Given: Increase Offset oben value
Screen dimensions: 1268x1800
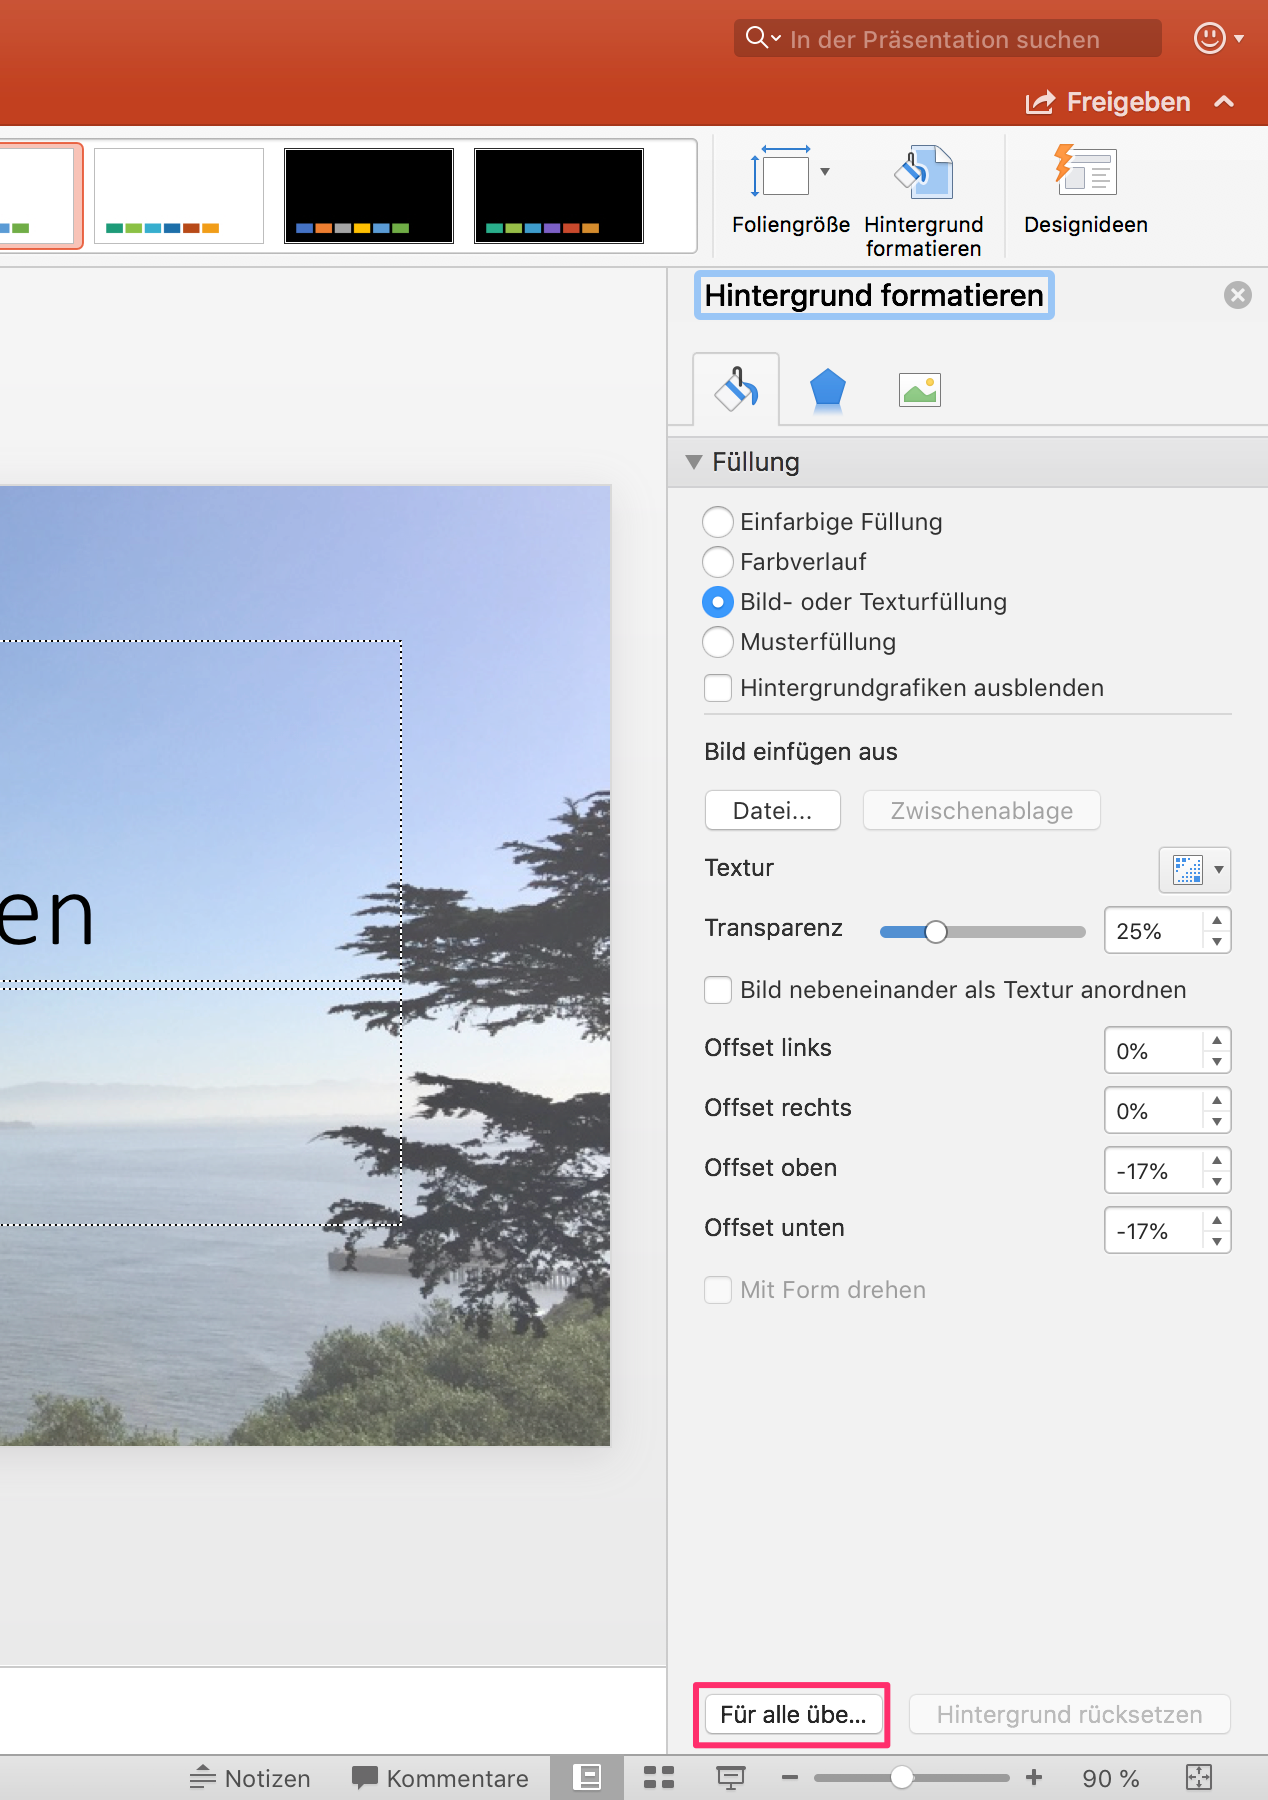Looking at the screenshot, I should [1217, 1160].
